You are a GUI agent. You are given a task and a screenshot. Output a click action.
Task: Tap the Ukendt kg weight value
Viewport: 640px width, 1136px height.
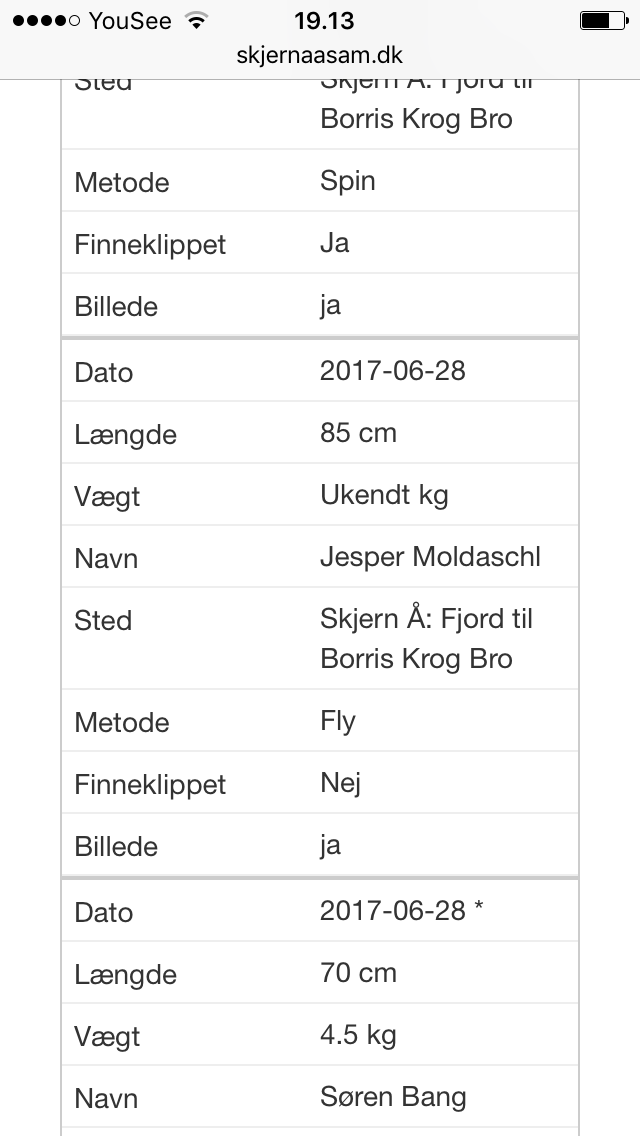[x=384, y=495]
